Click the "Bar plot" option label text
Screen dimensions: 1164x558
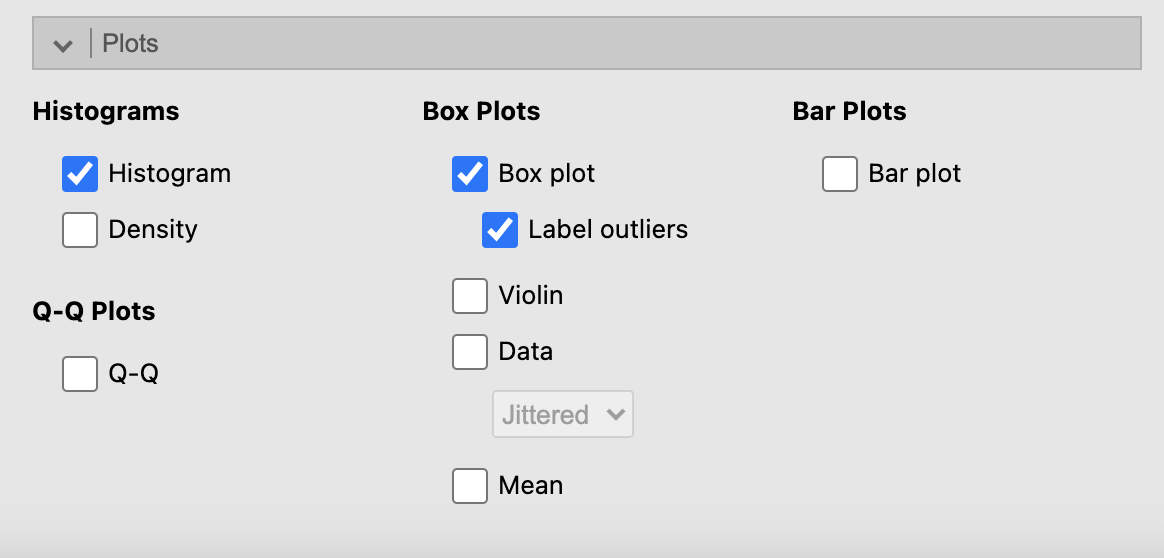(x=914, y=174)
